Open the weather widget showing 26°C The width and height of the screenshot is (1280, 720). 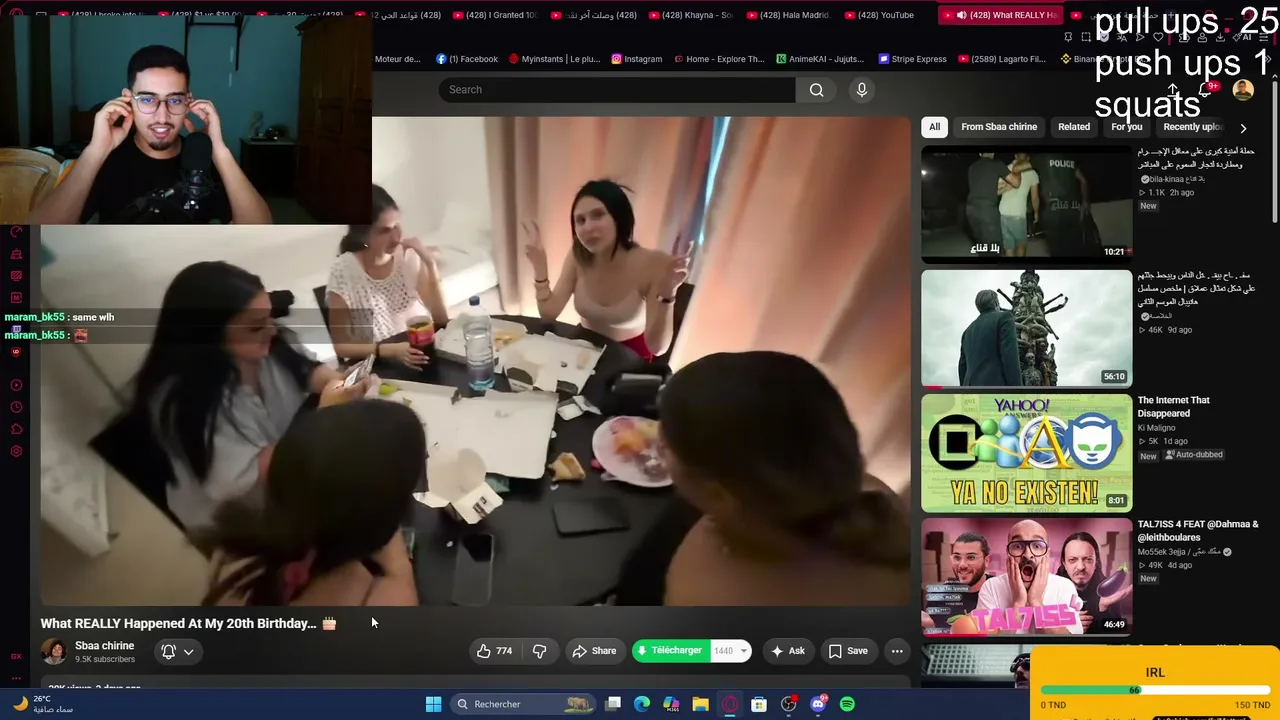[x=42, y=704]
